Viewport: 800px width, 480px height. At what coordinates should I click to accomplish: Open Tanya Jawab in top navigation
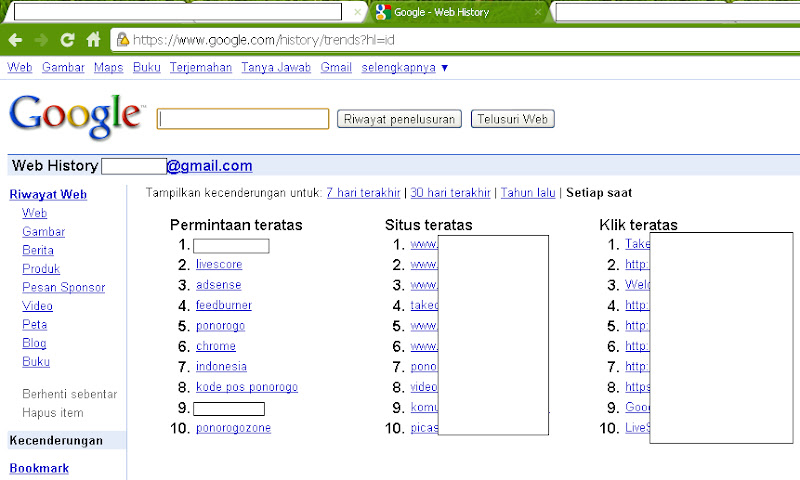point(276,67)
